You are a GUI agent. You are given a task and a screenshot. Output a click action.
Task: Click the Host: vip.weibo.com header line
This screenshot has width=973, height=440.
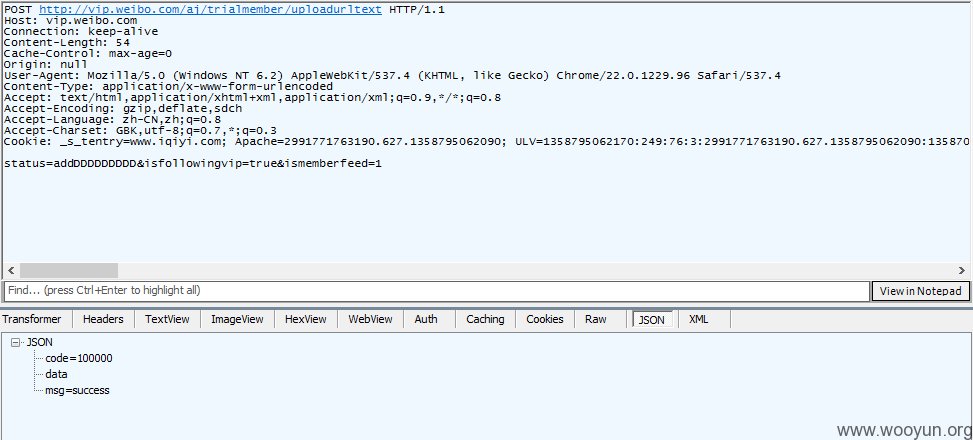pyautogui.click(x=71, y=20)
